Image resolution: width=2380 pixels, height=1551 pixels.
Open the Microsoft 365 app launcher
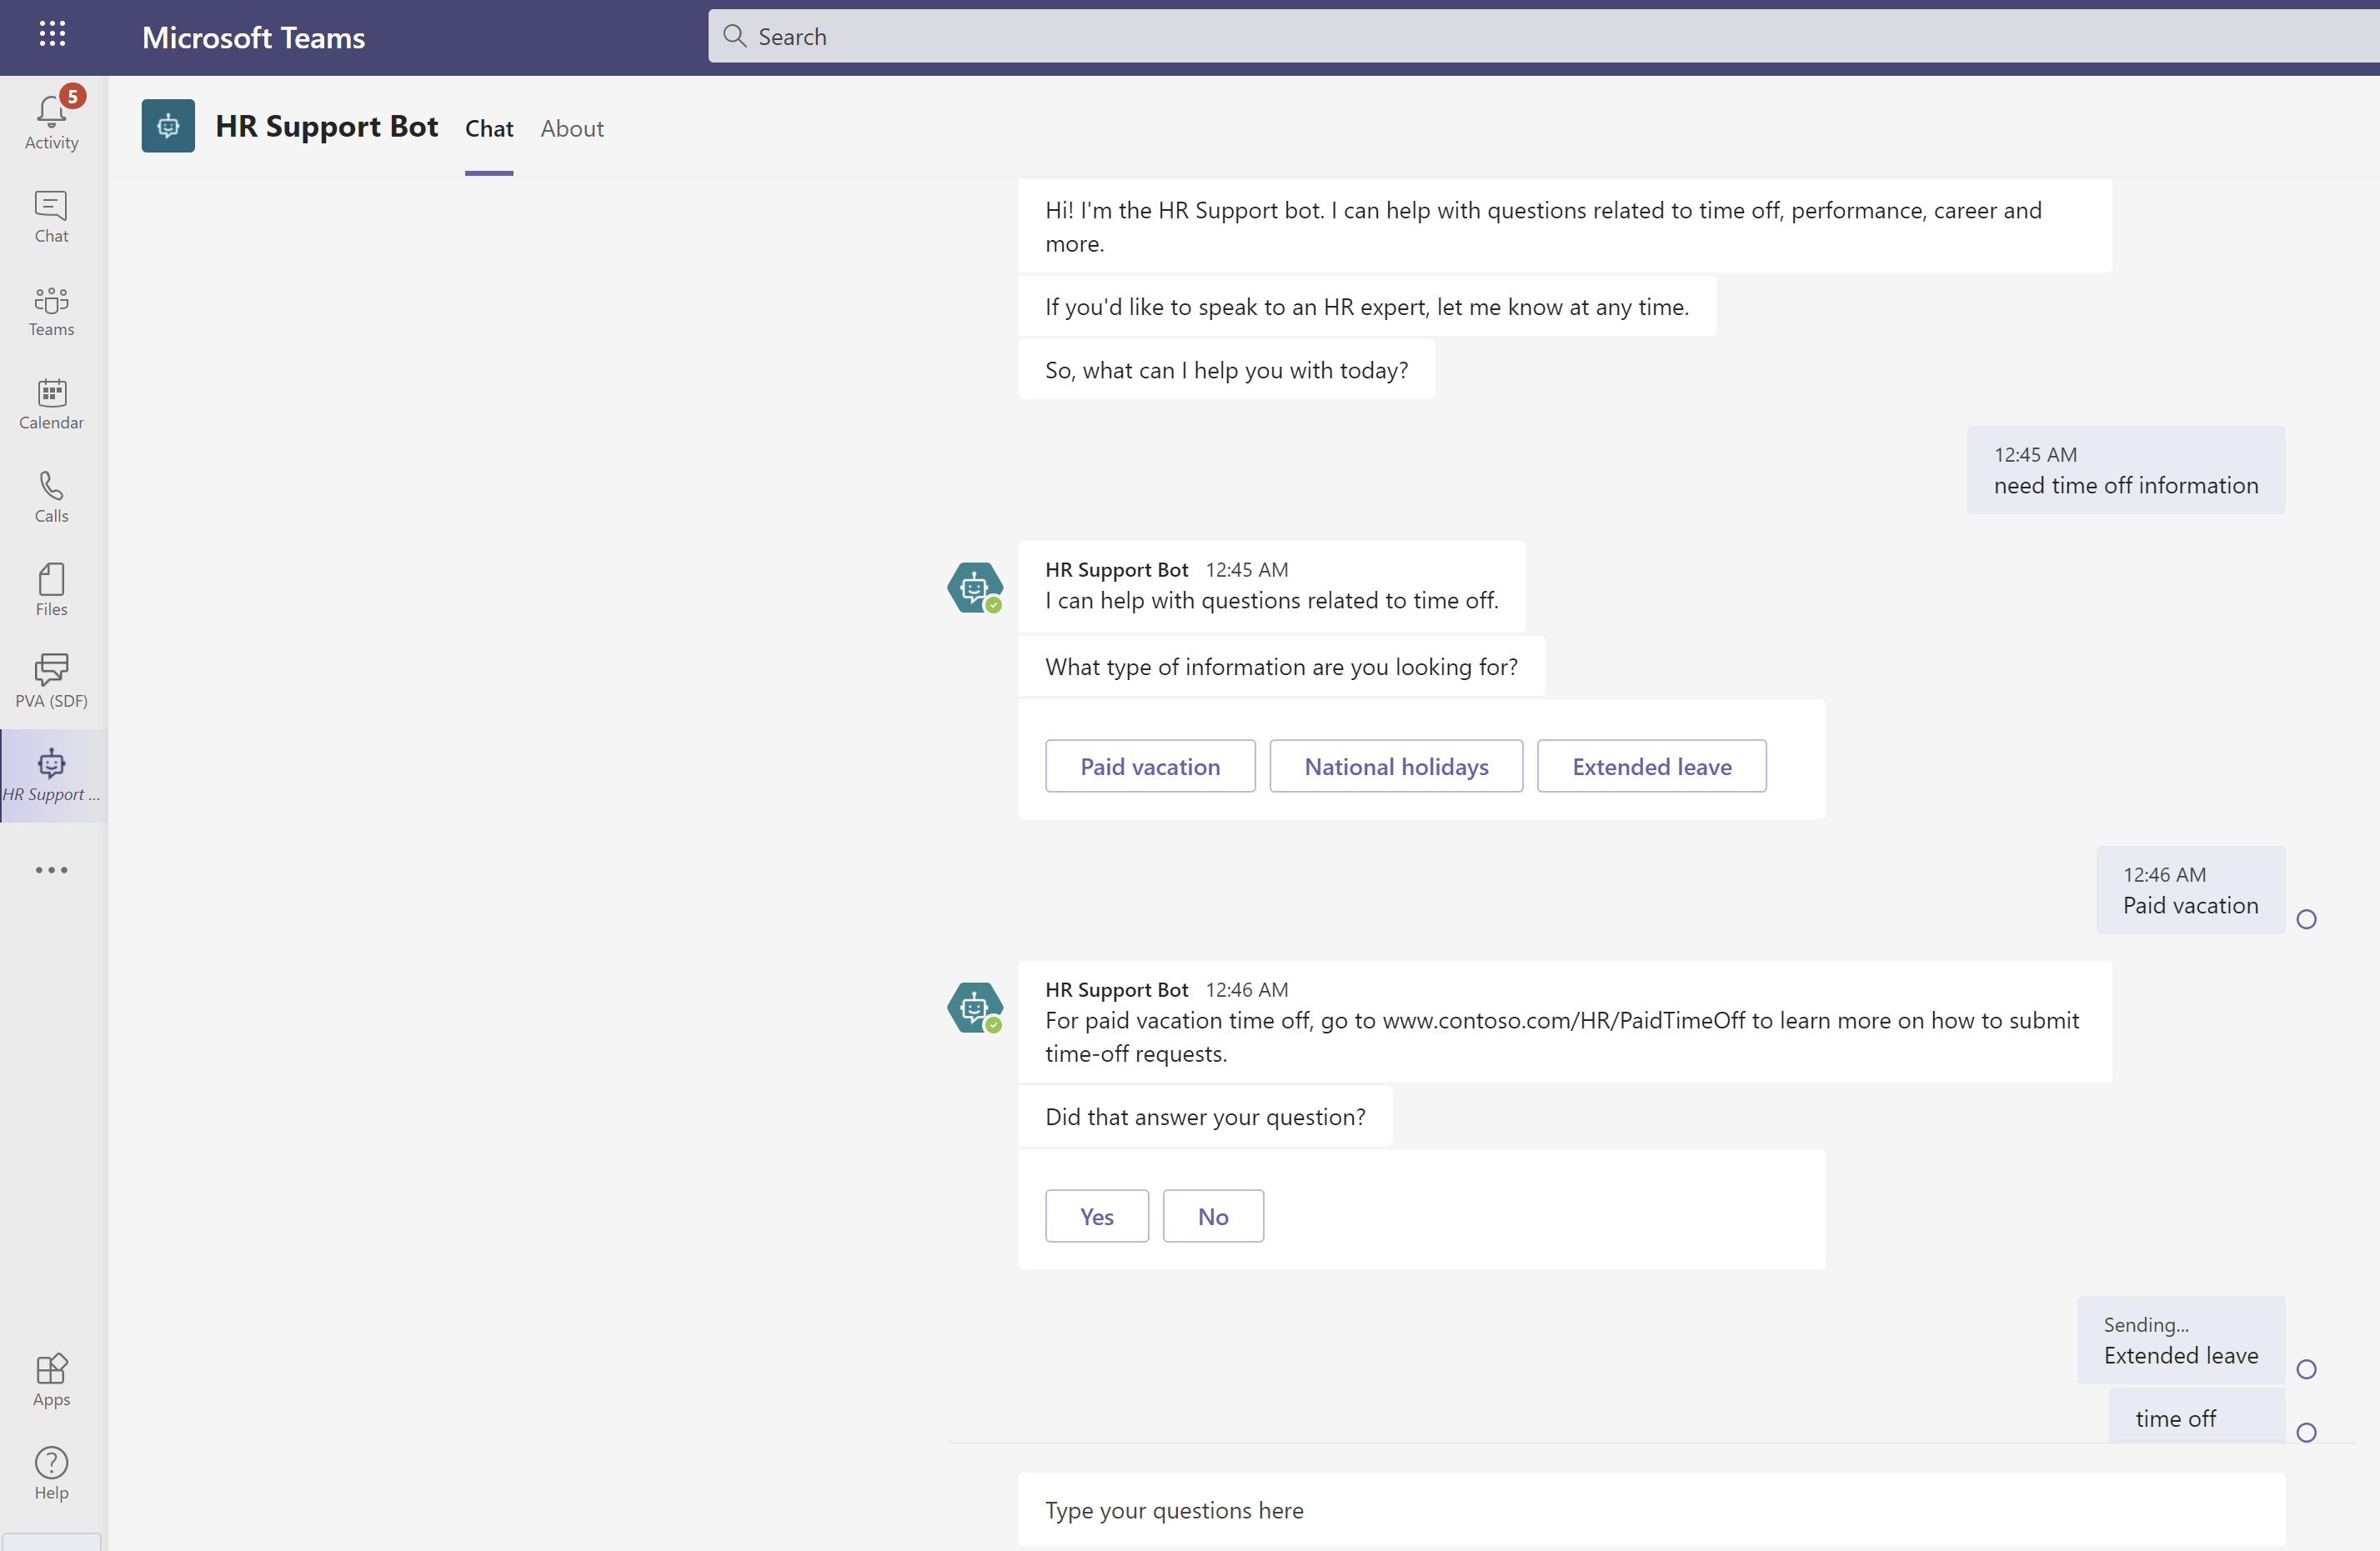click(53, 35)
